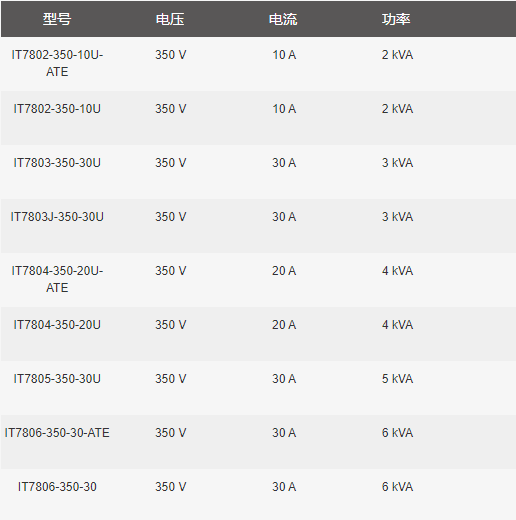Screen dimensions: 516x520
Task: Click the 20 A current of IT7804-350-20U-ATE
Action: tap(284, 271)
